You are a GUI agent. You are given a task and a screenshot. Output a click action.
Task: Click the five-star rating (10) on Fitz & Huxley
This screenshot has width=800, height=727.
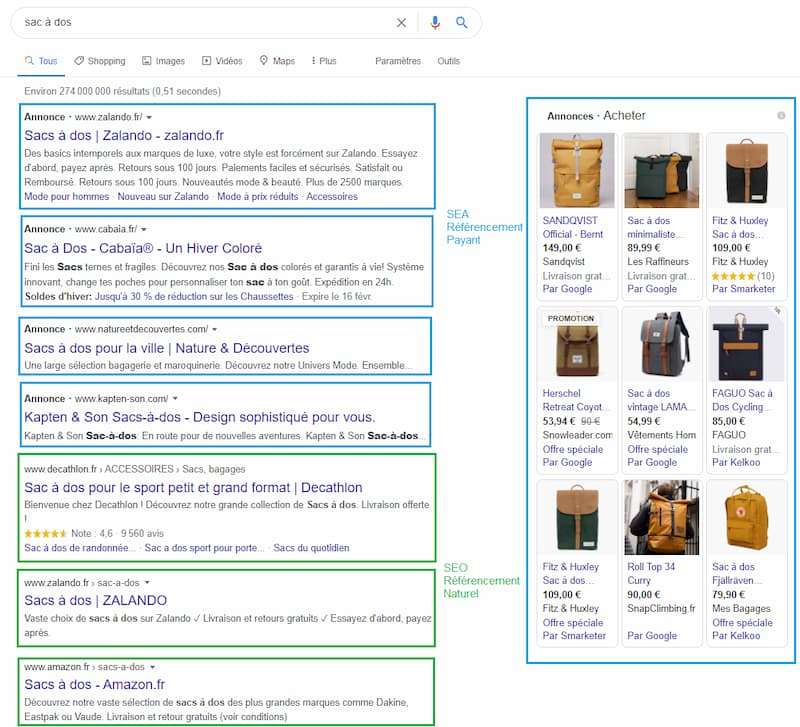coord(743,276)
